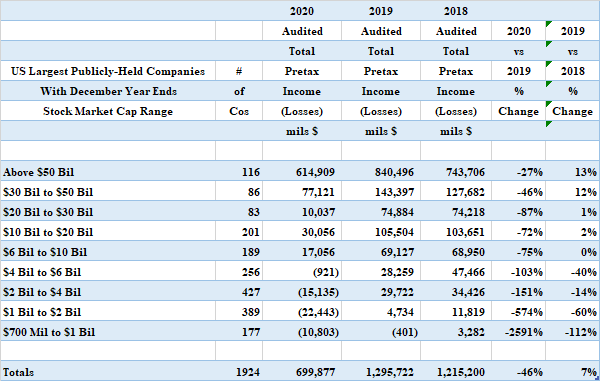Click the '$1 Bil to $2 Bil' cell
The image size is (600, 381).
tap(42, 312)
